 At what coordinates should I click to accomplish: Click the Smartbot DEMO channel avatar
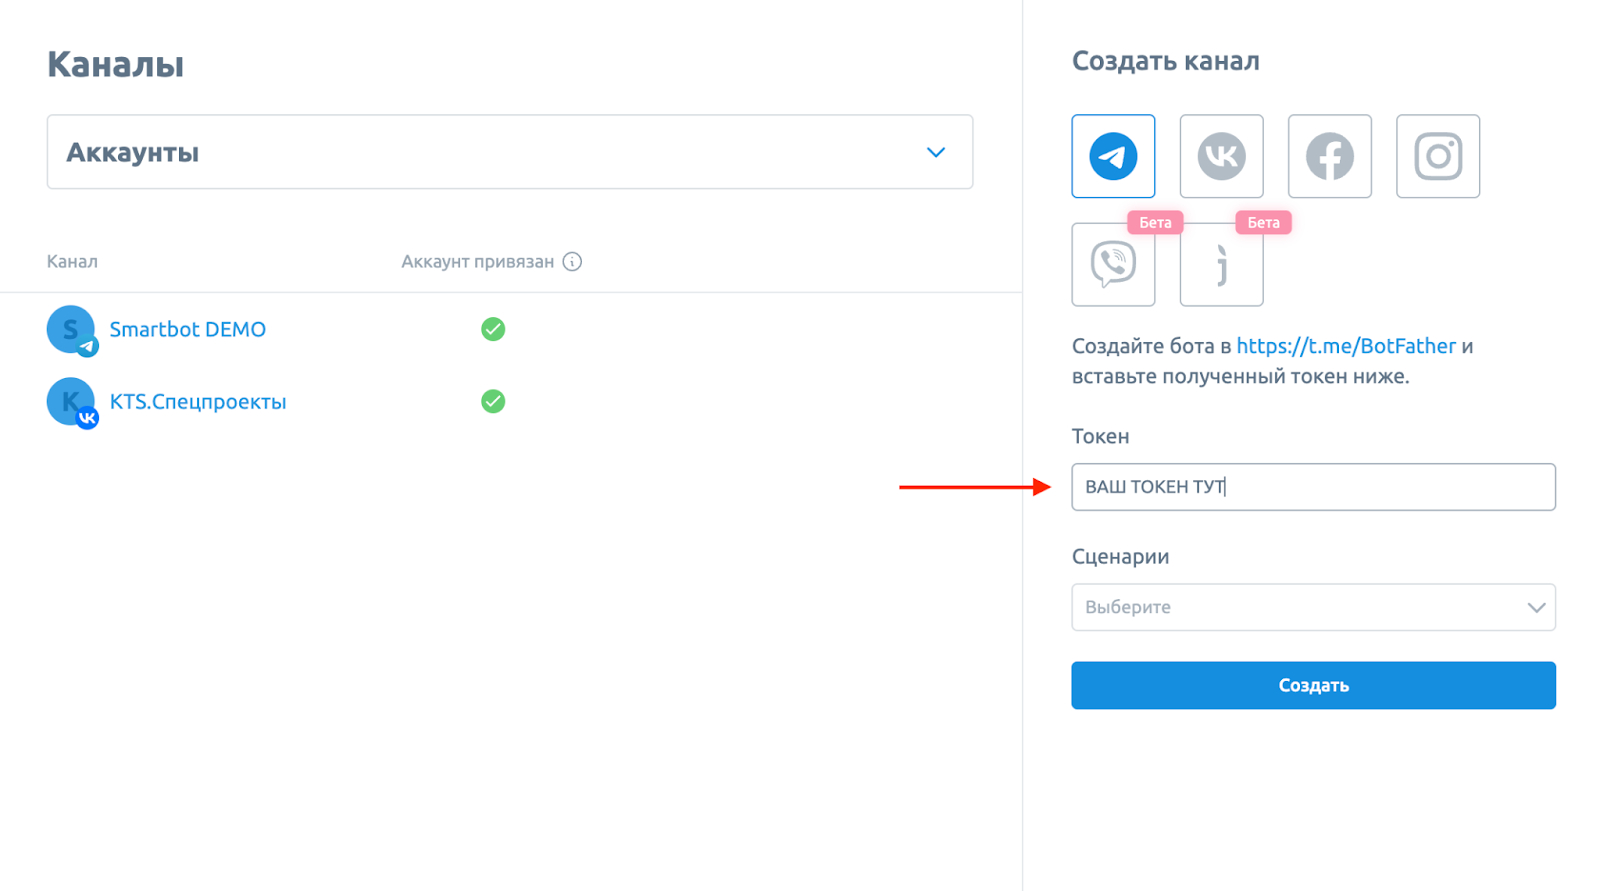pyautogui.click(x=71, y=330)
